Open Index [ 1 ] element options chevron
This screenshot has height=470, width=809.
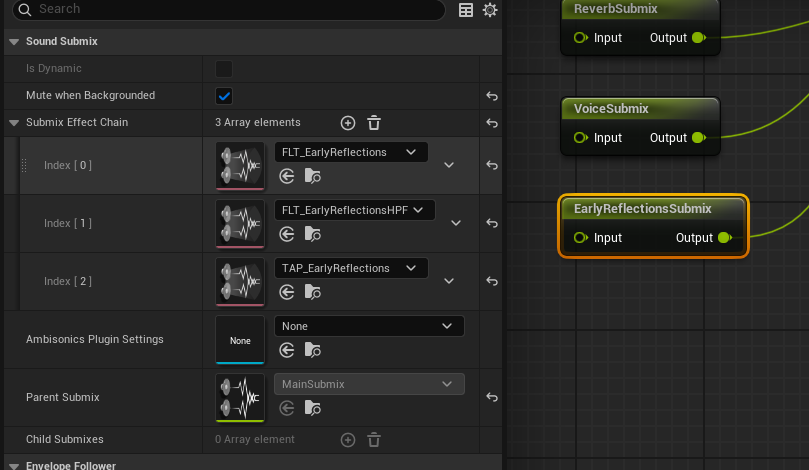456,223
